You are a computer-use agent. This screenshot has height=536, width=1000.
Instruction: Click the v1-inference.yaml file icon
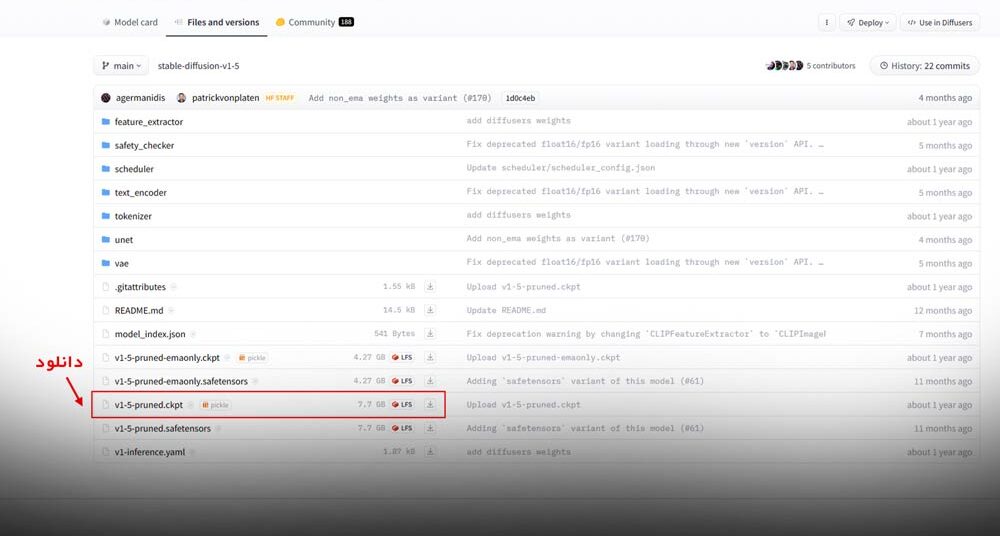(106, 452)
